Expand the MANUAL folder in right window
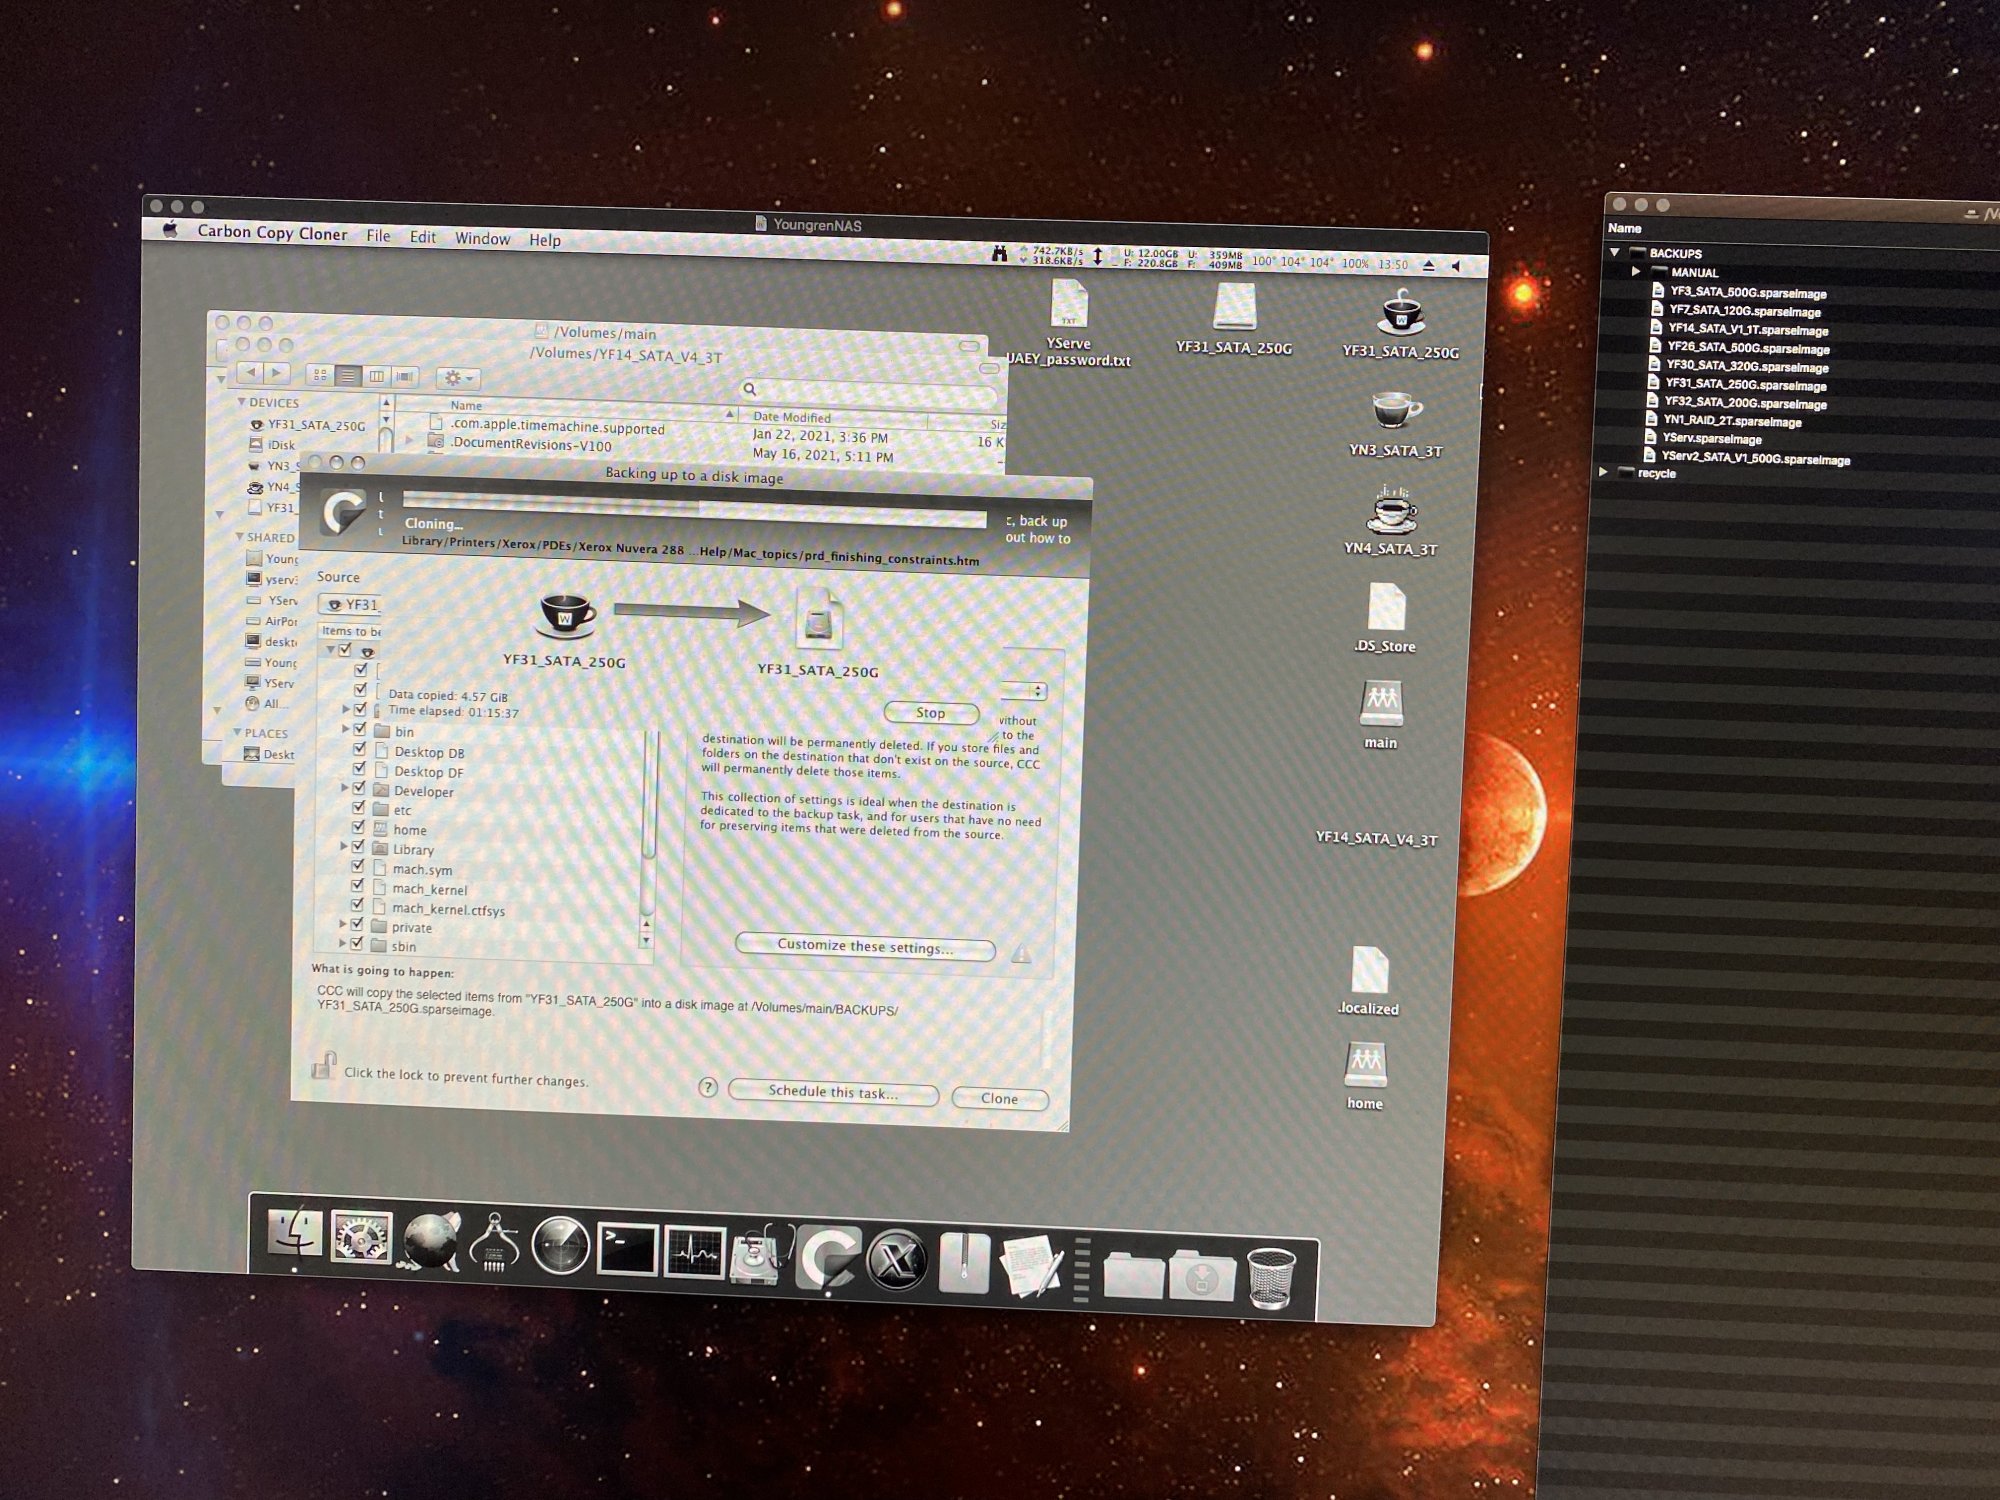 (1635, 271)
